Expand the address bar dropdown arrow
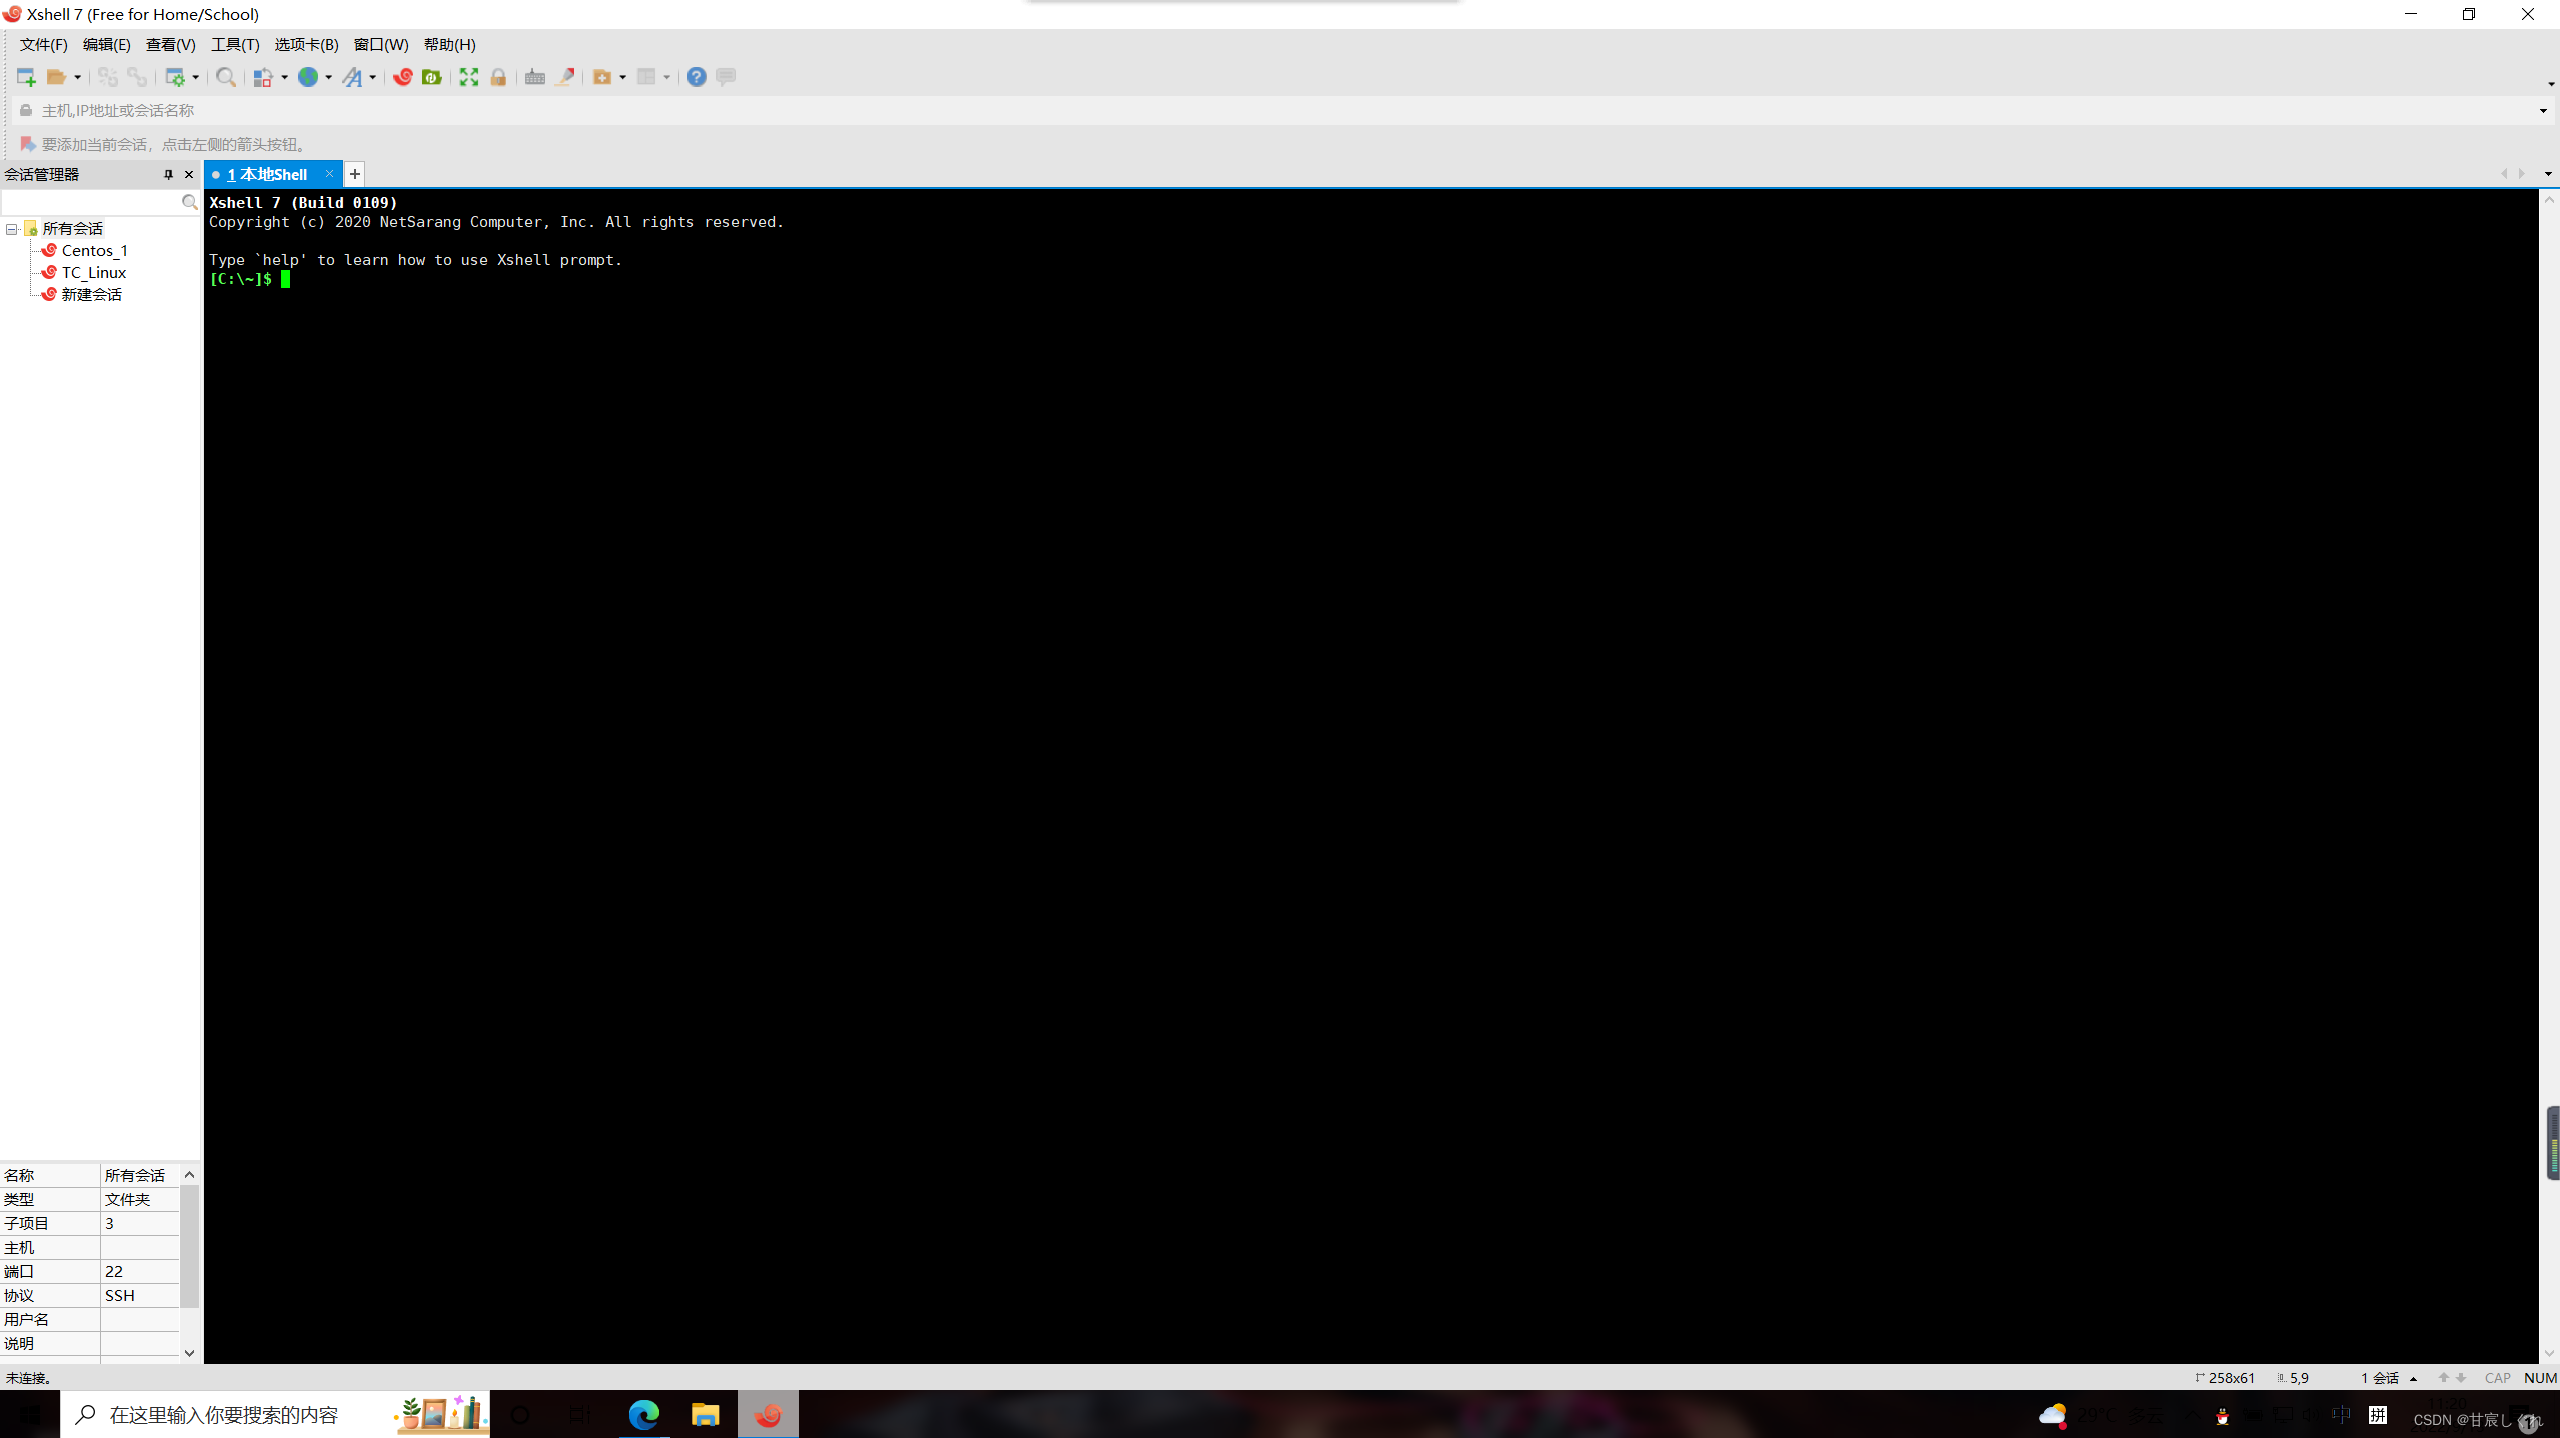This screenshot has width=2560, height=1438. (2543, 110)
